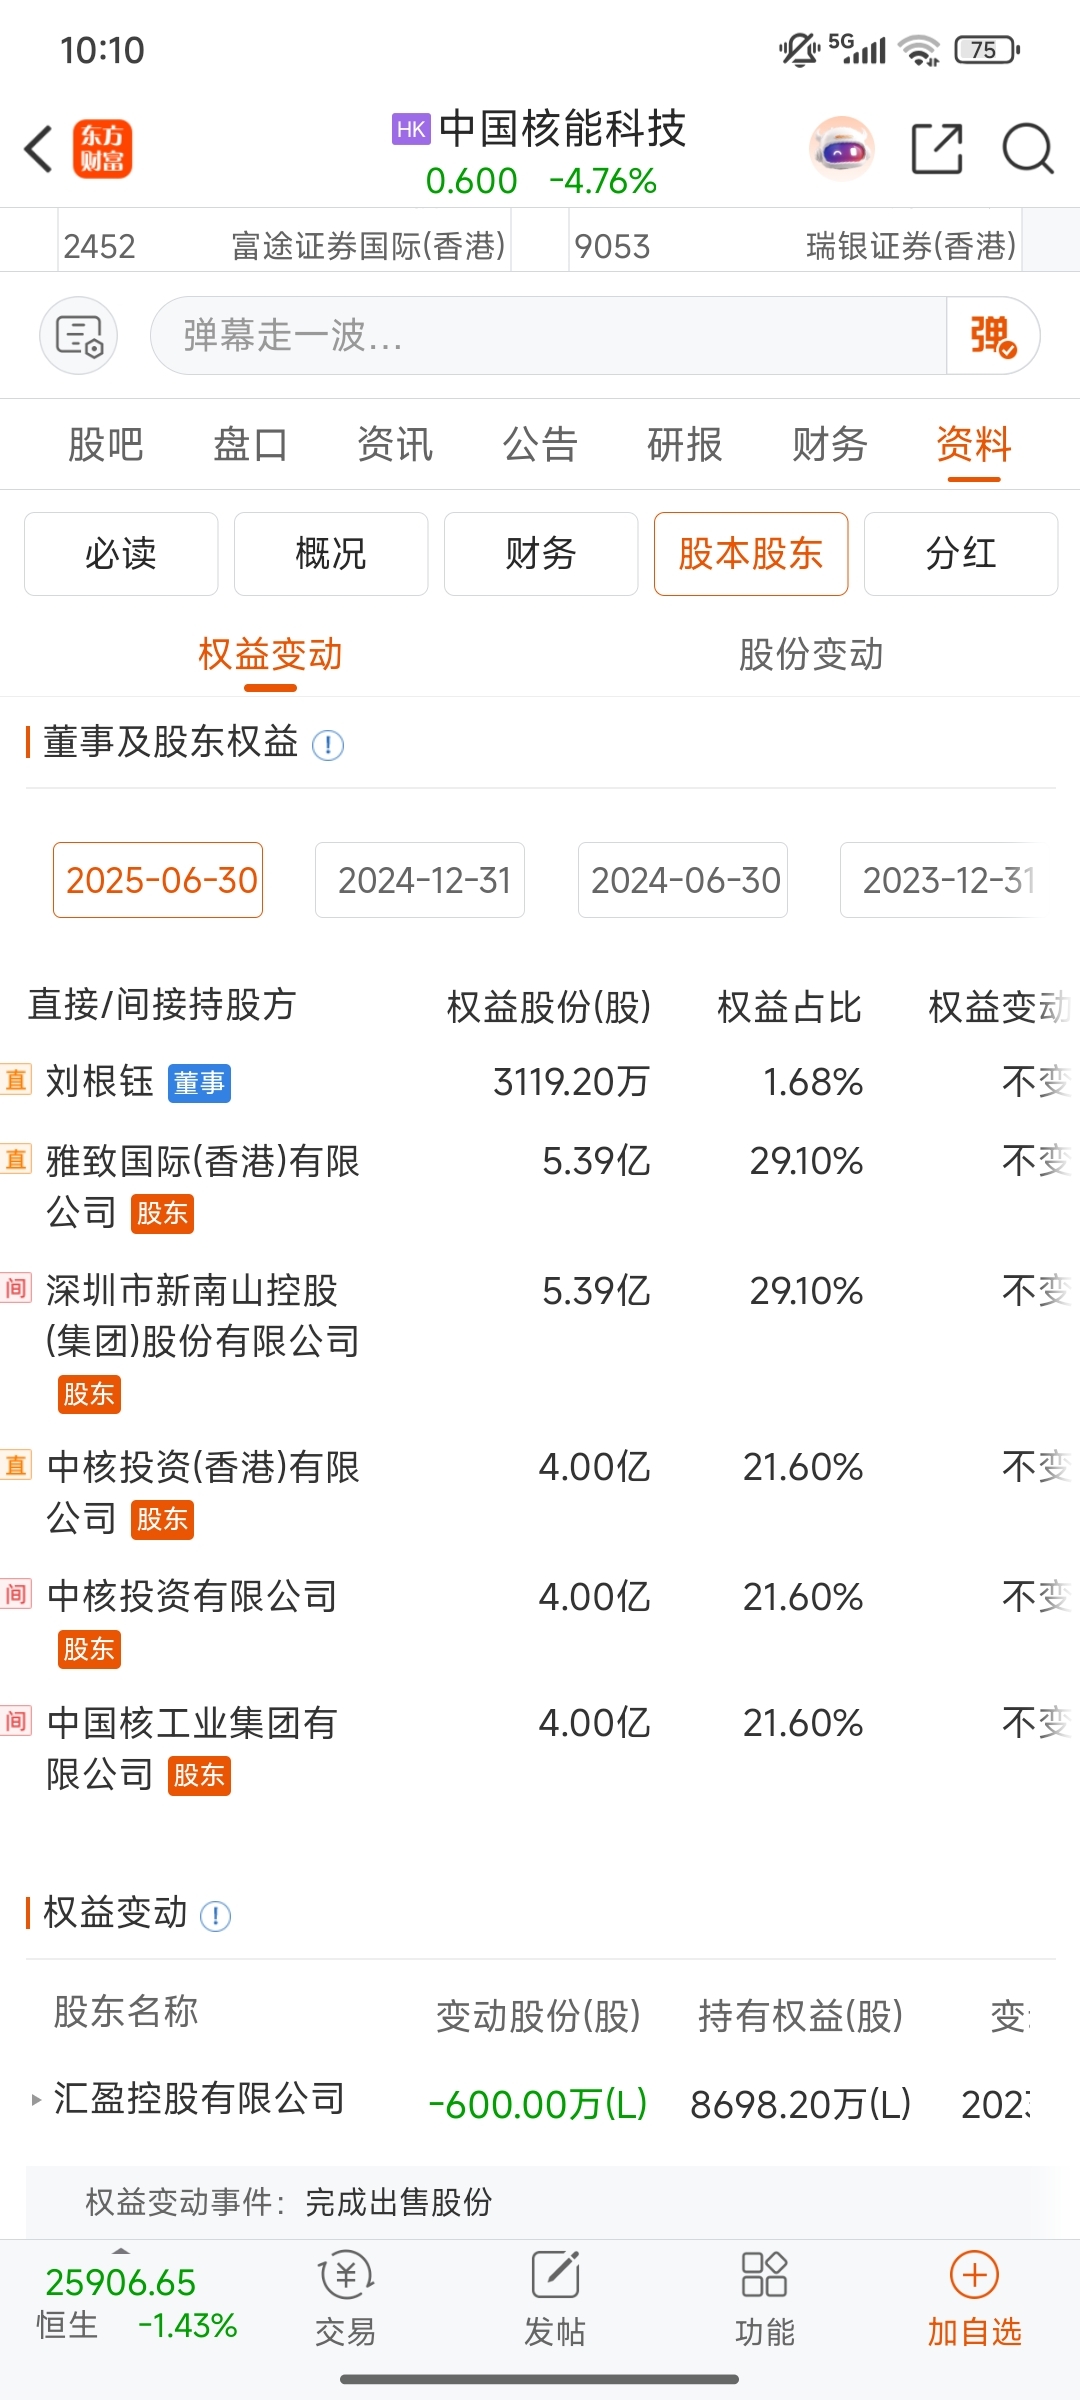Tap 雅致国际(香港)有限公司 row name
The height and width of the screenshot is (2400, 1080).
pos(203,1187)
